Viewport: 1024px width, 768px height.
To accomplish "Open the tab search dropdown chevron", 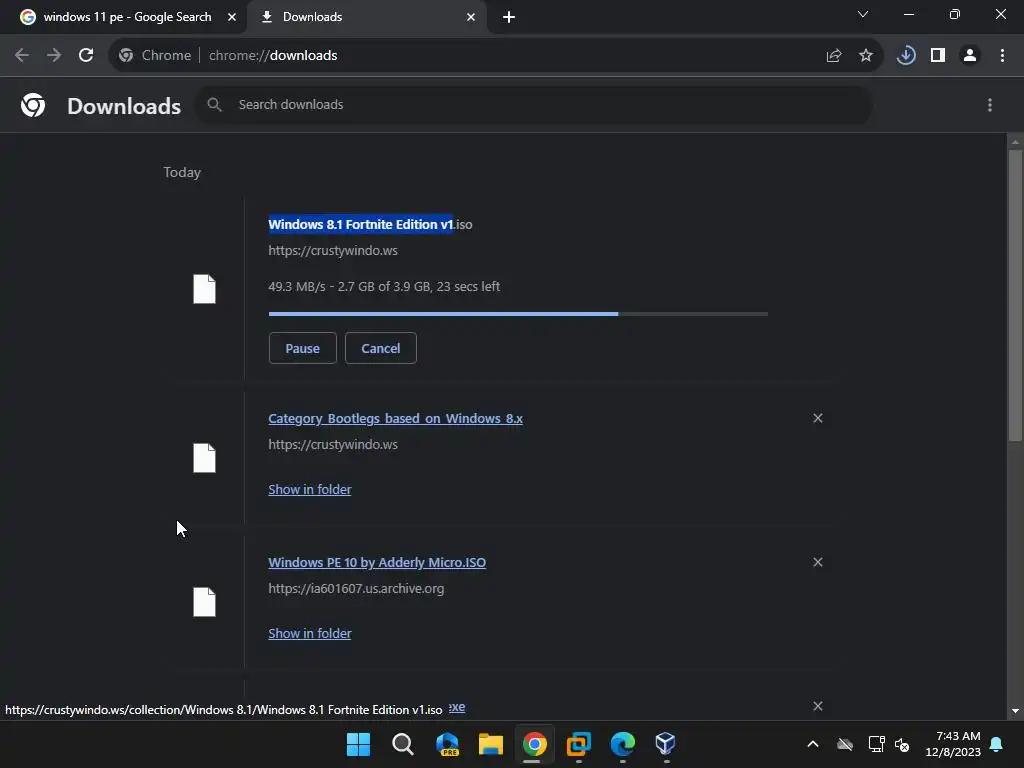I will coord(863,14).
